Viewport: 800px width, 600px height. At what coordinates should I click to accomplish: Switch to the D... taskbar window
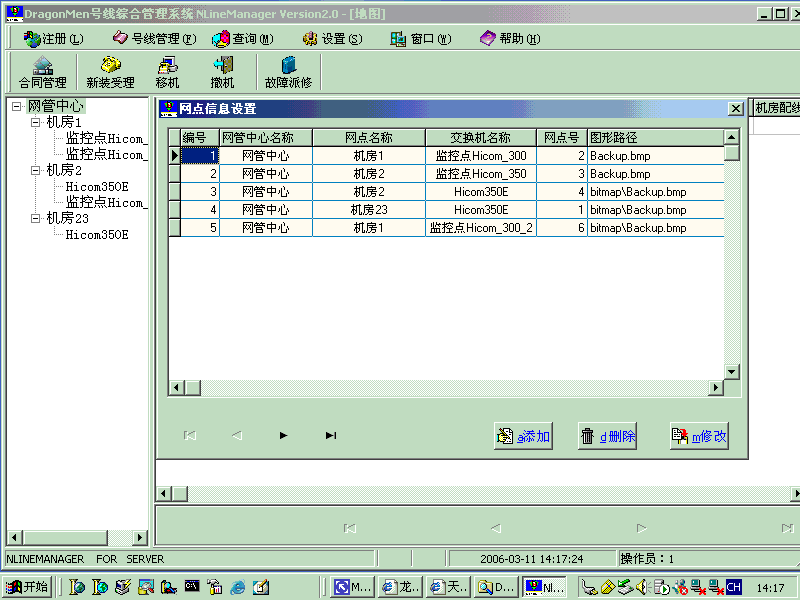point(495,587)
